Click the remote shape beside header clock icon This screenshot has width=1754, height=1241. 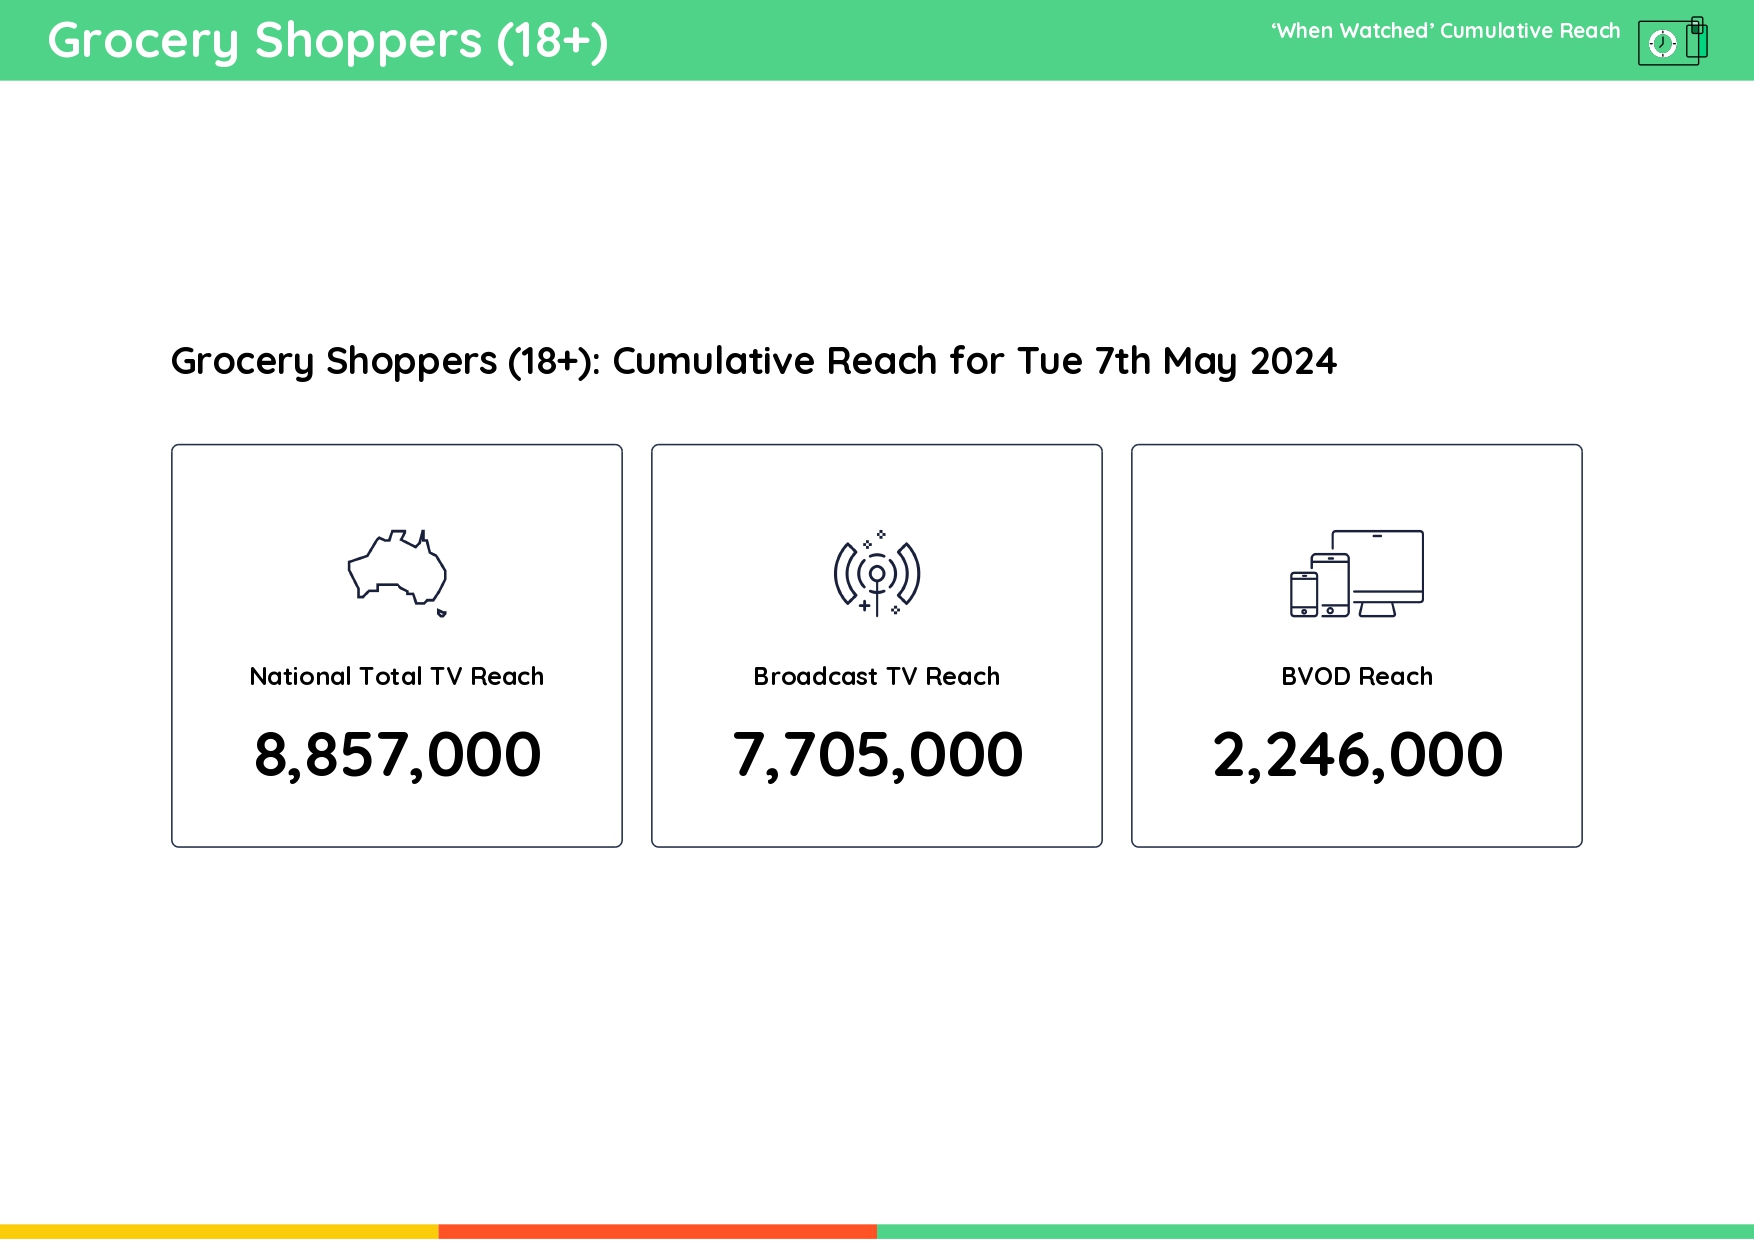coord(1697,40)
